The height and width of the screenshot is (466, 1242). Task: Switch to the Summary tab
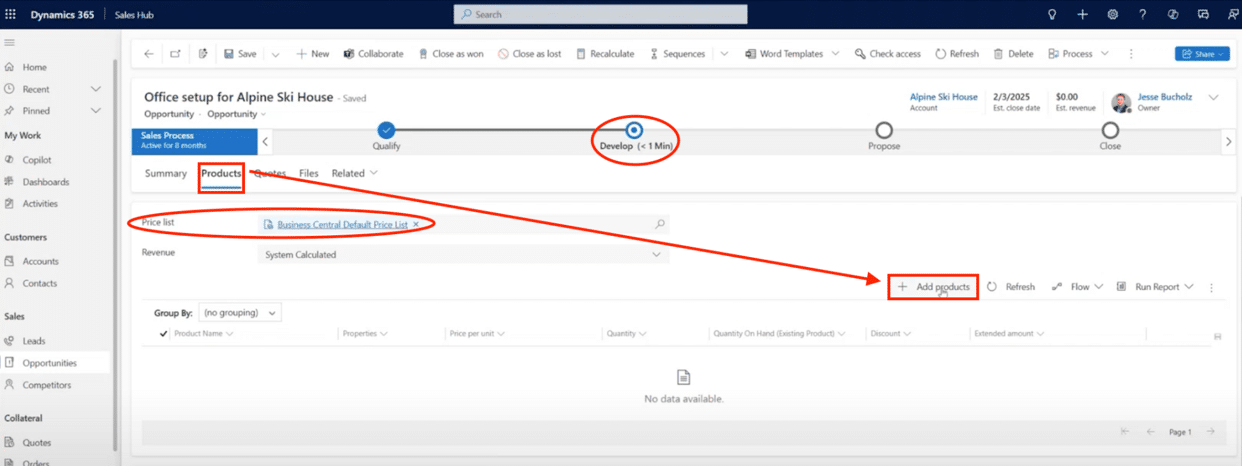pos(165,173)
